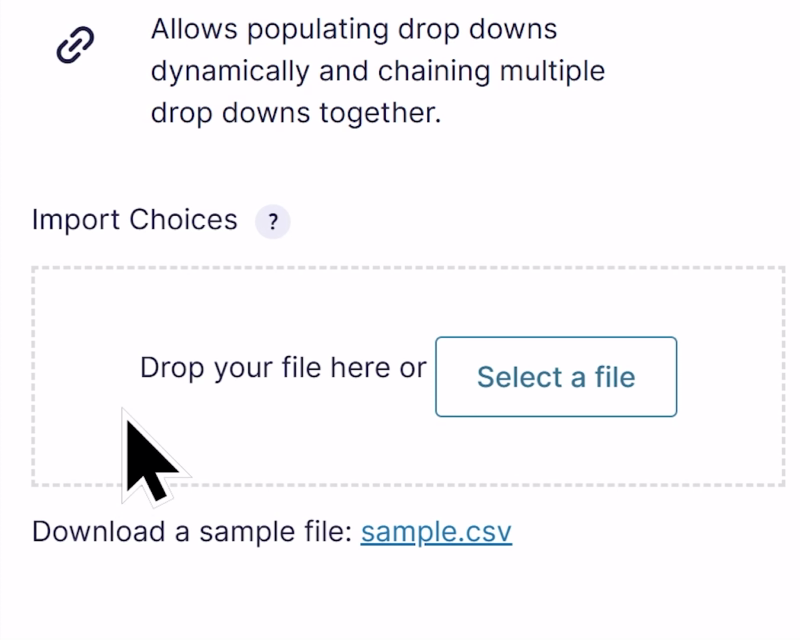The width and height of the screenshot is (800, 640).
Task: Click the words 'chaining multiple' in the description
Action: click(x=474, y=71)
